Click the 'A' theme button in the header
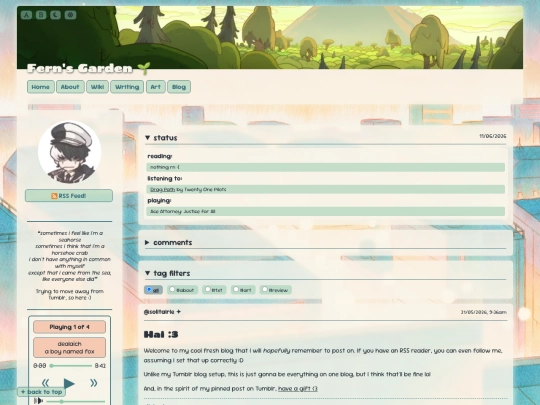The height and width of the screenshot is (405, 540). [26, 15]
